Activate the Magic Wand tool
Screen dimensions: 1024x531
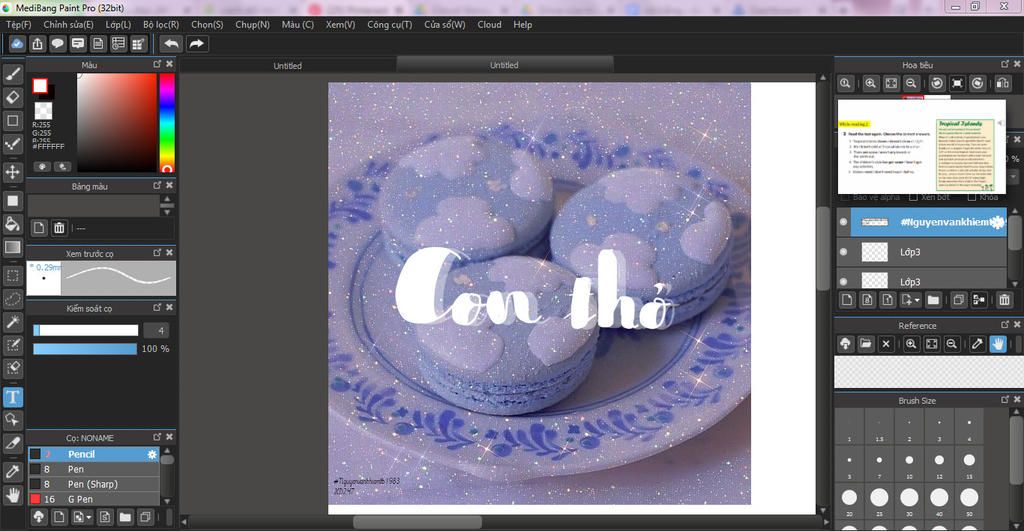click(12, 322)
